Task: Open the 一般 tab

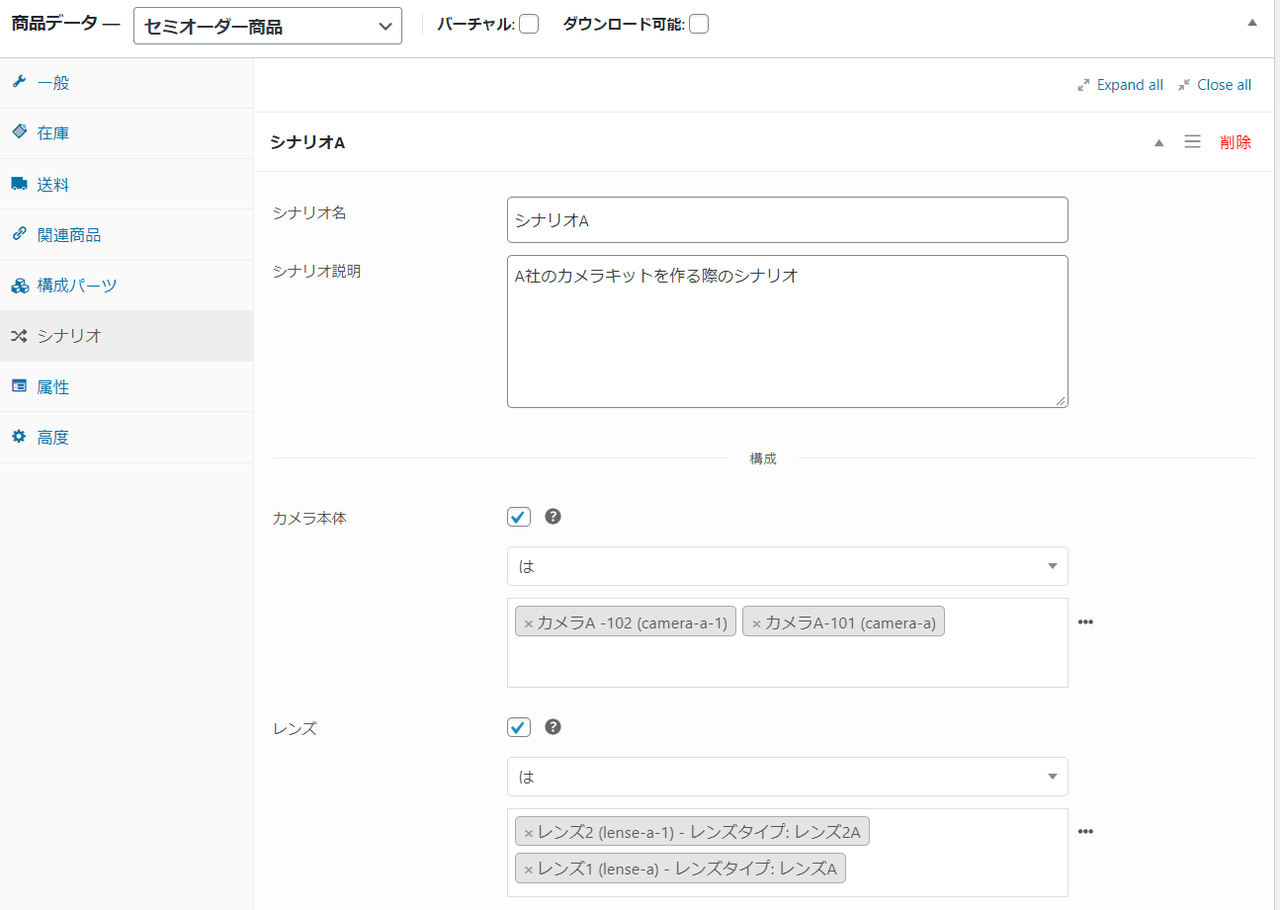Action: coord(126,82)
